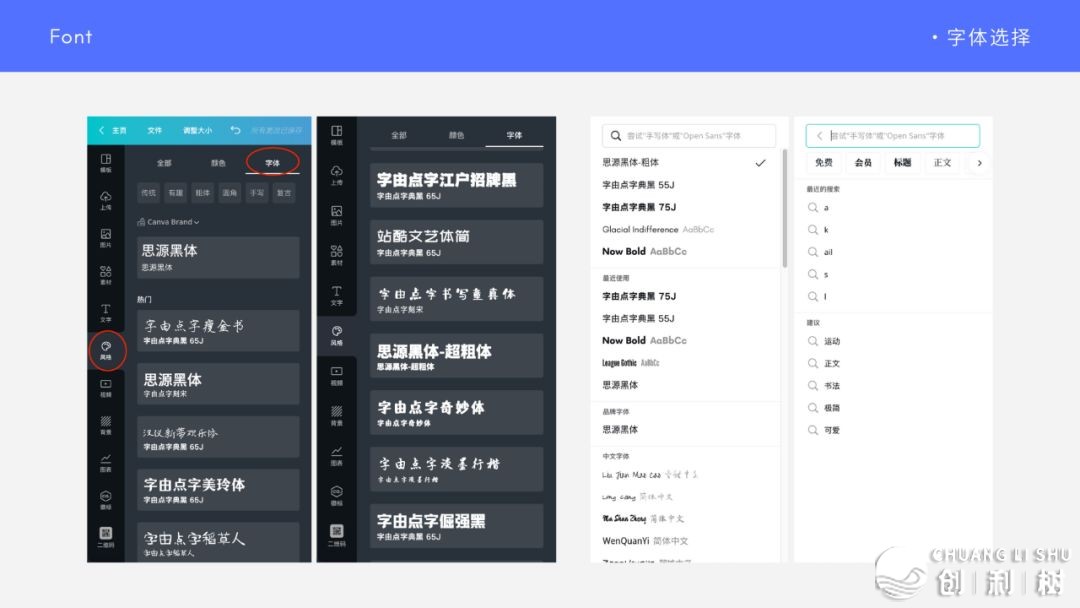Click the search icon next to recent search 'k'
Screen dimensions: 1080x608
coord(813,230)
